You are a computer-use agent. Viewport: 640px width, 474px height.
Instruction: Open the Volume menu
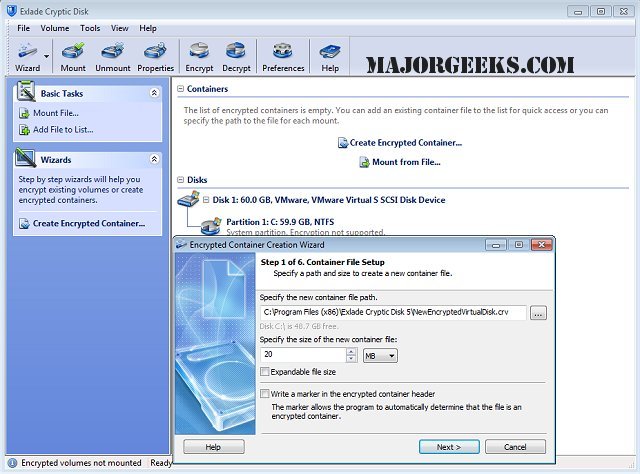tap(55, 28)
